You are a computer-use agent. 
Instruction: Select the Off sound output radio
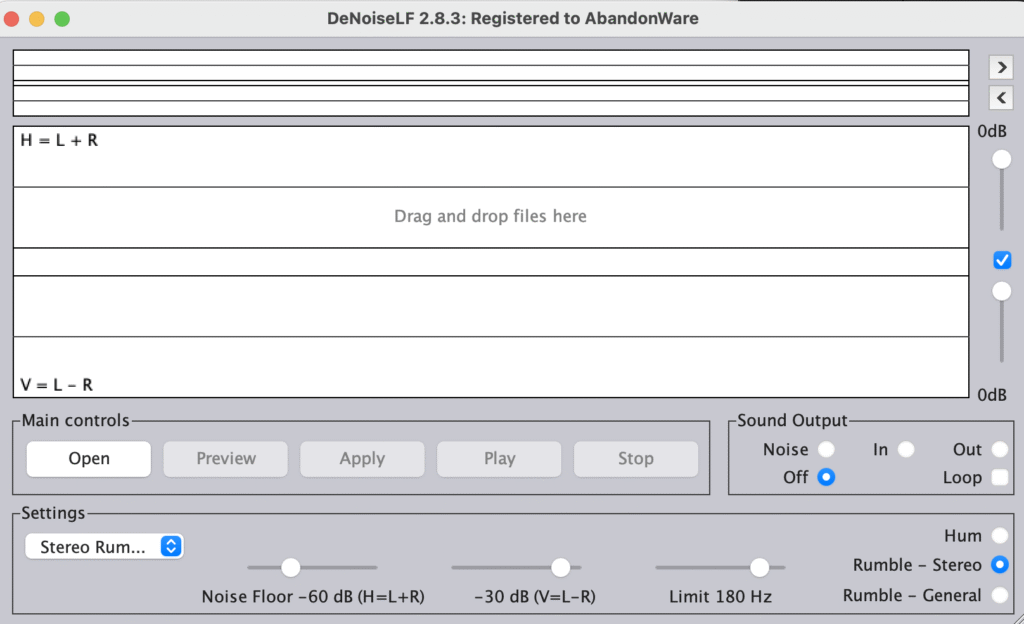pyautogui.click(x=826, y=477)
